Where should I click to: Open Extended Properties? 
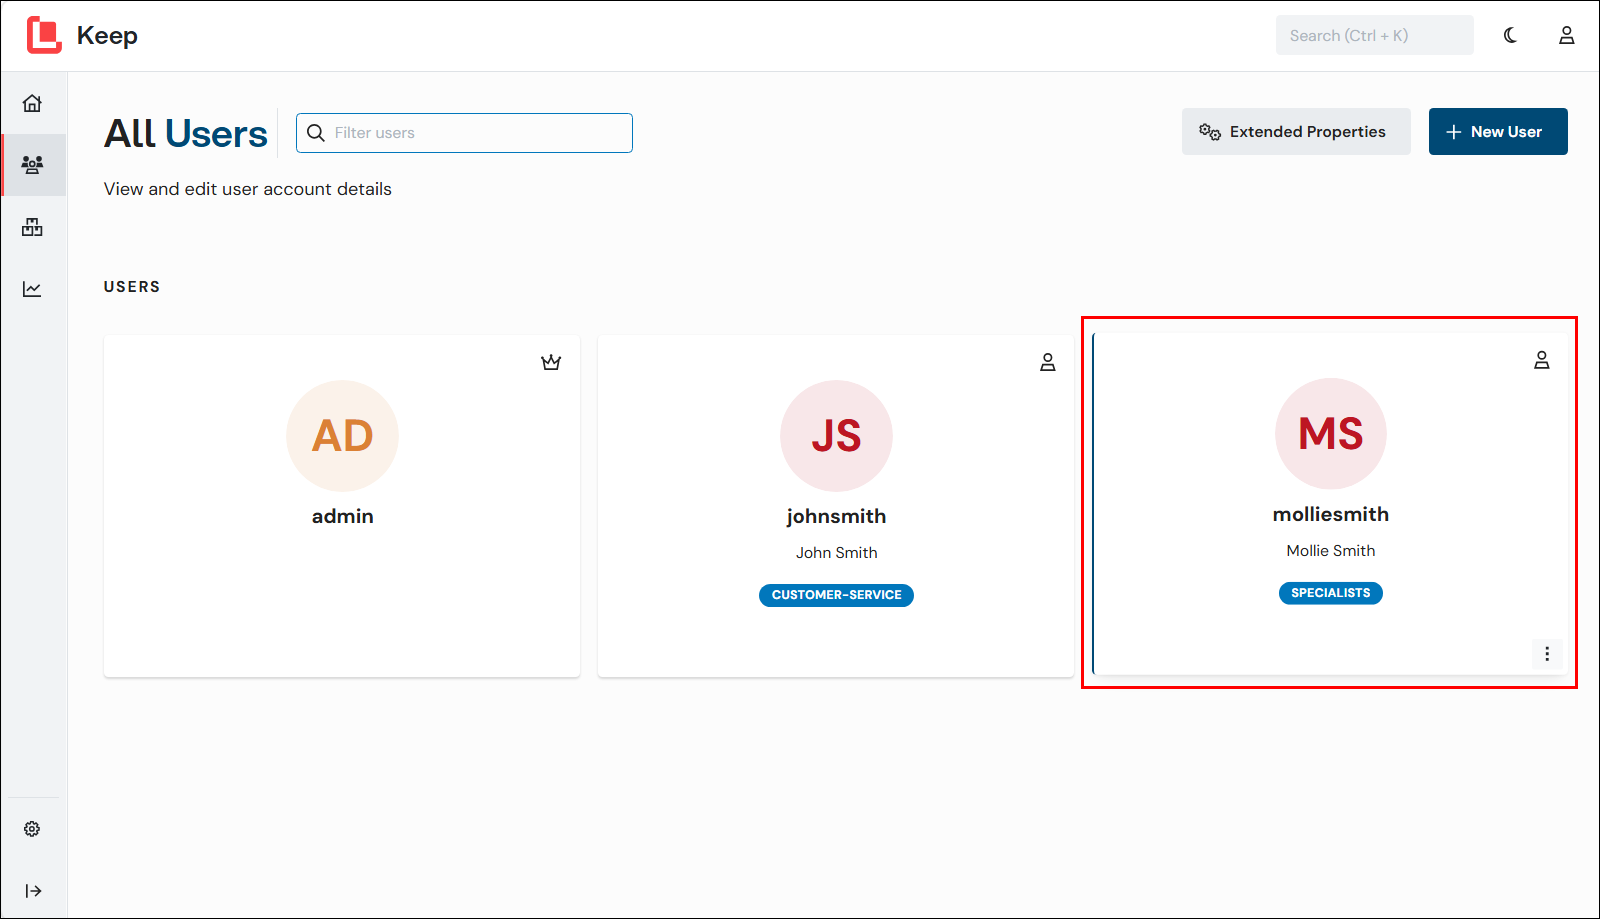(1296, 132)
